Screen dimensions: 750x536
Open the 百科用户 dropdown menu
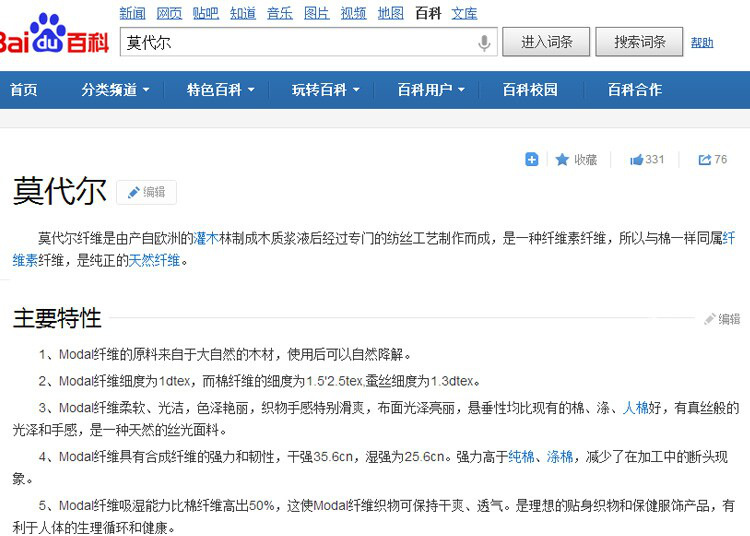tap(431, 90)
